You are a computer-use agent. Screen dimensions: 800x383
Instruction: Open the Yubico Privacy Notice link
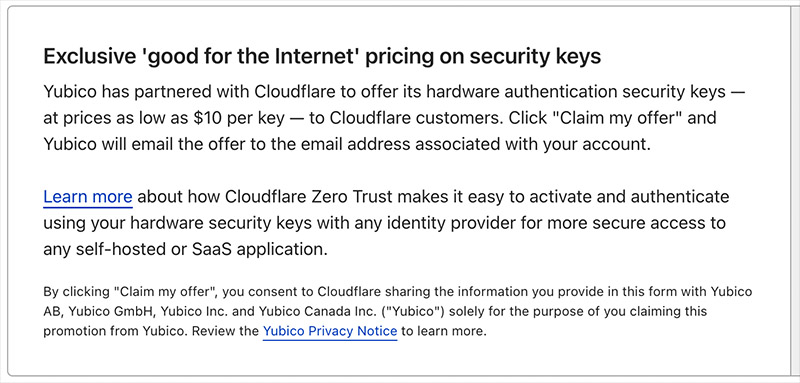click(x=330, y=331)
